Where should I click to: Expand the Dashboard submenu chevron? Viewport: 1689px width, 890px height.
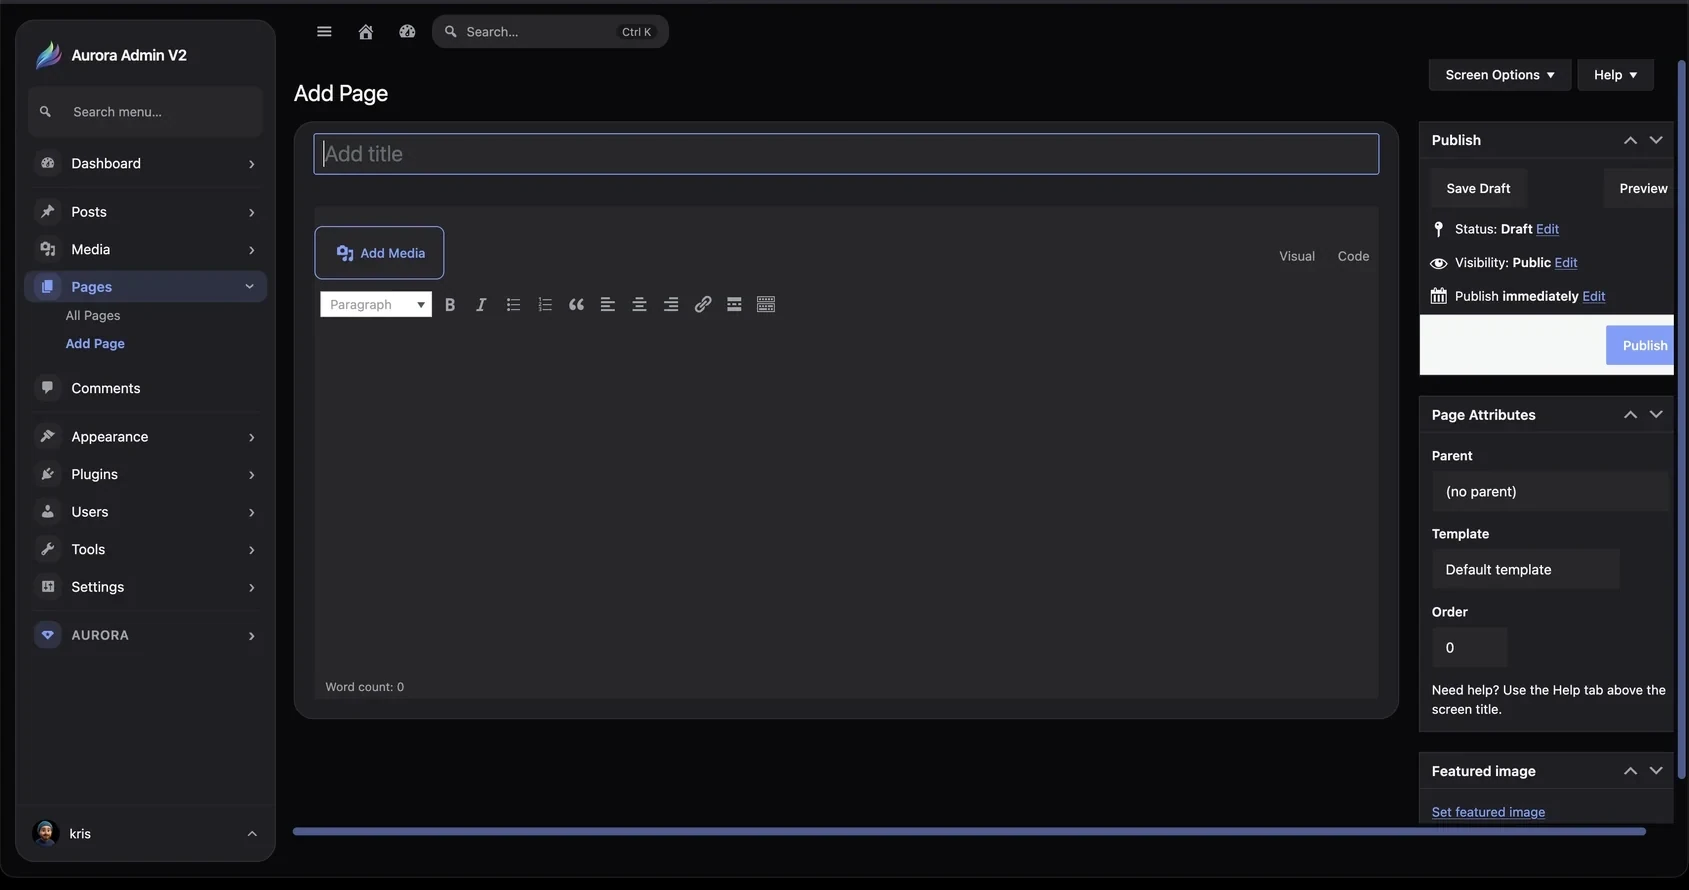pos(252,164)
